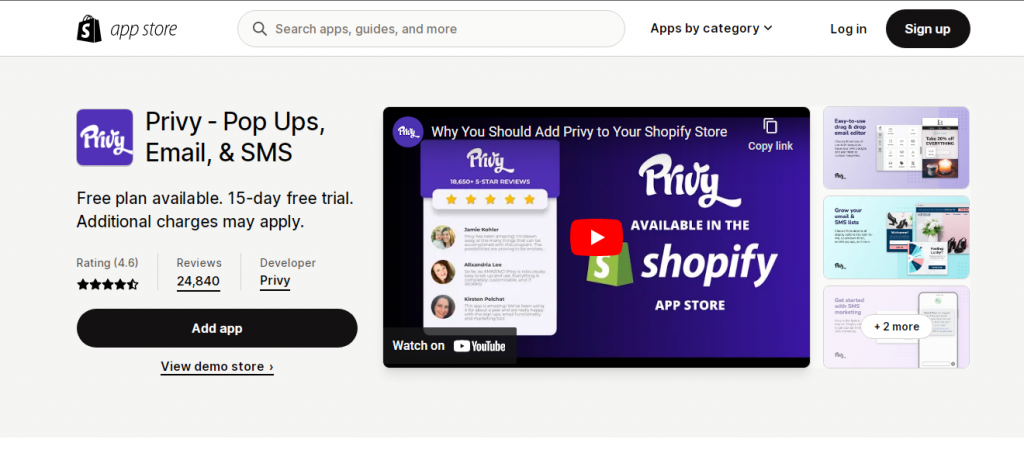Open Watch on YouTube link
The image size is (1024, 474).
(449, 346)
